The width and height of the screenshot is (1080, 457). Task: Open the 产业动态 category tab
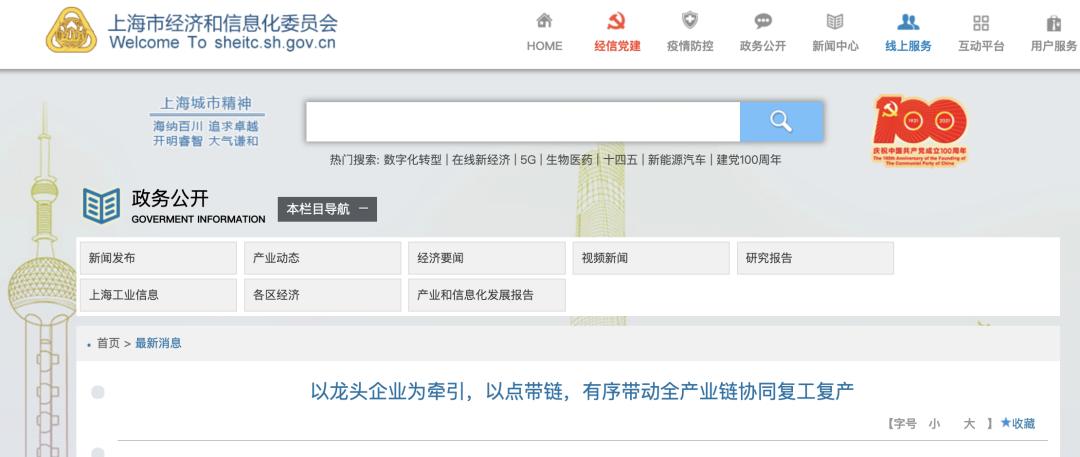[322, 258]
